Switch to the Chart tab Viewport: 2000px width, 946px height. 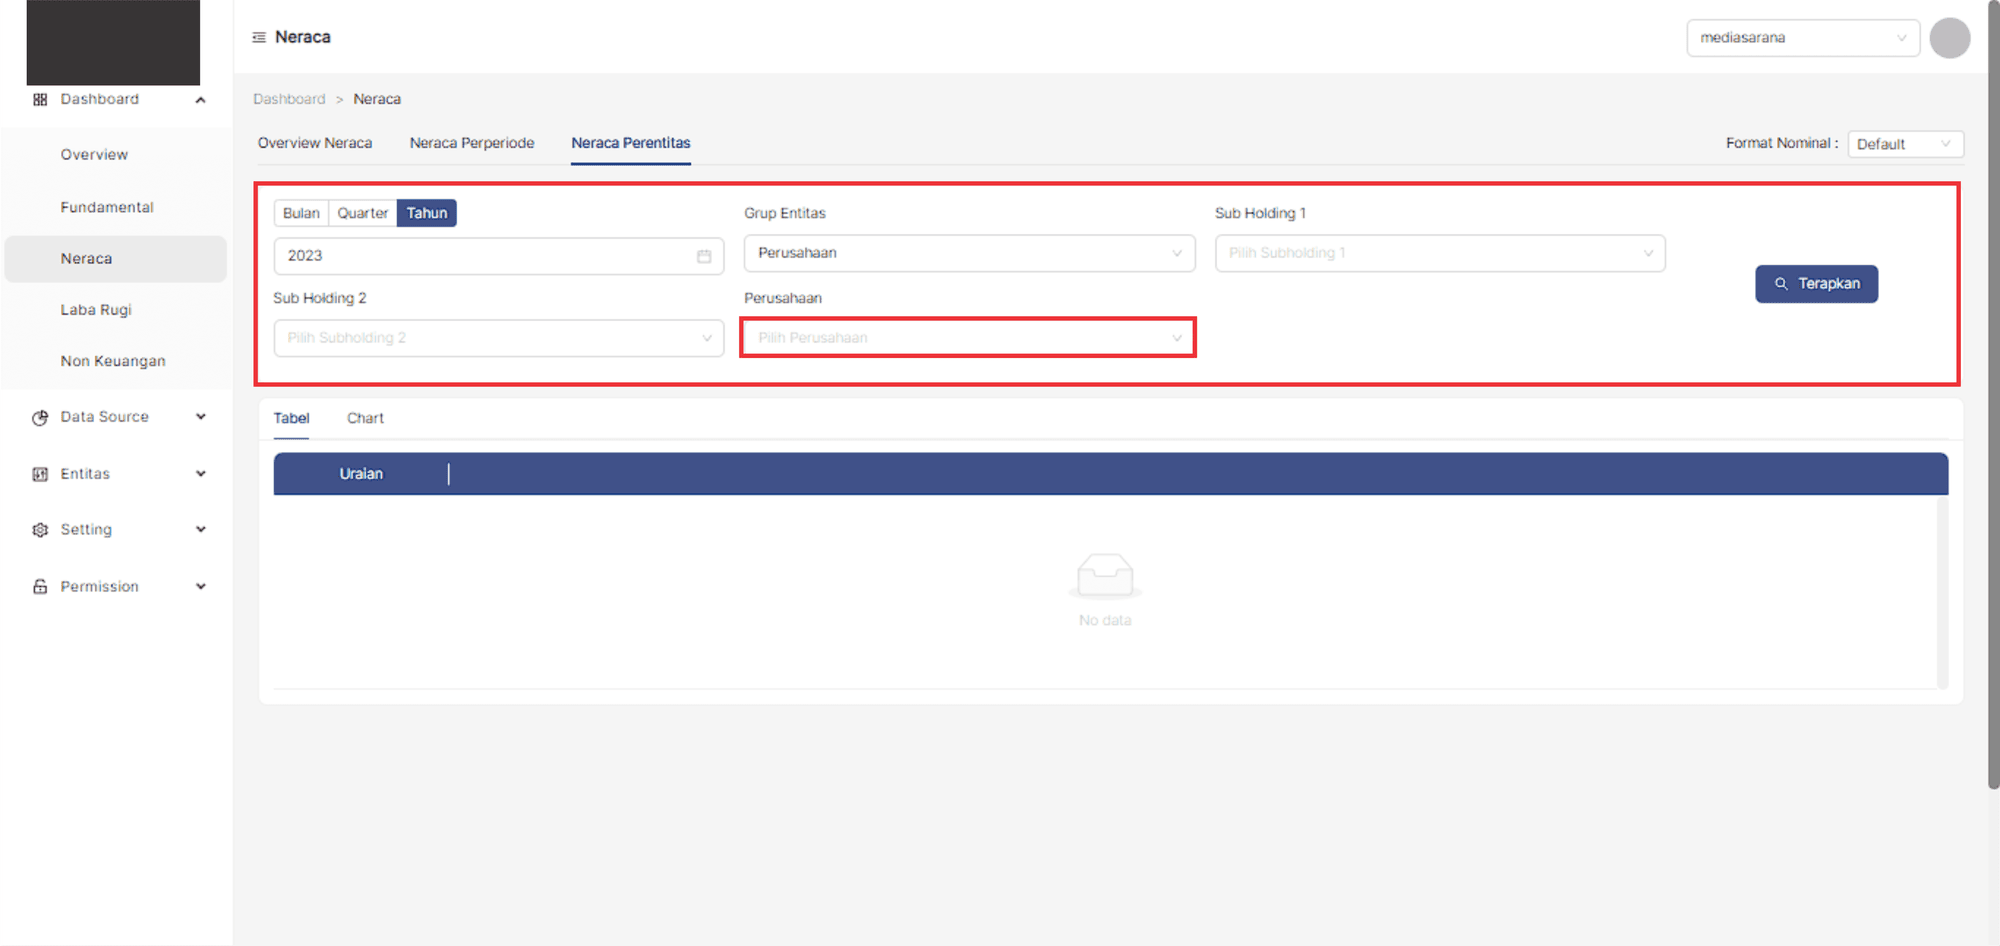click(x=365, y=418)
